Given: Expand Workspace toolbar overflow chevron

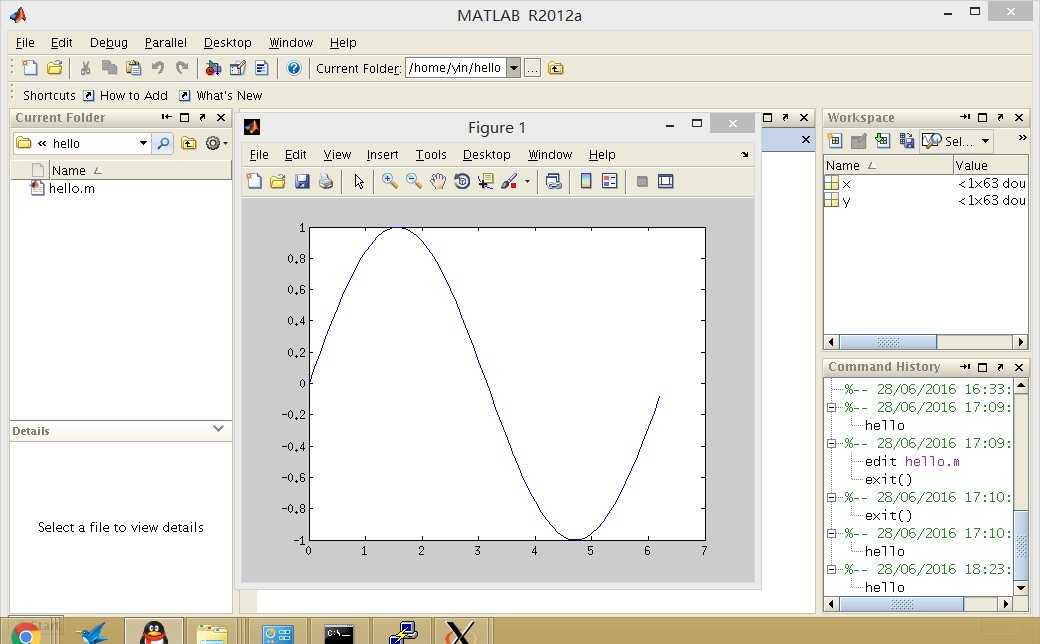Looking at the screenshot, I should 1022,138.
